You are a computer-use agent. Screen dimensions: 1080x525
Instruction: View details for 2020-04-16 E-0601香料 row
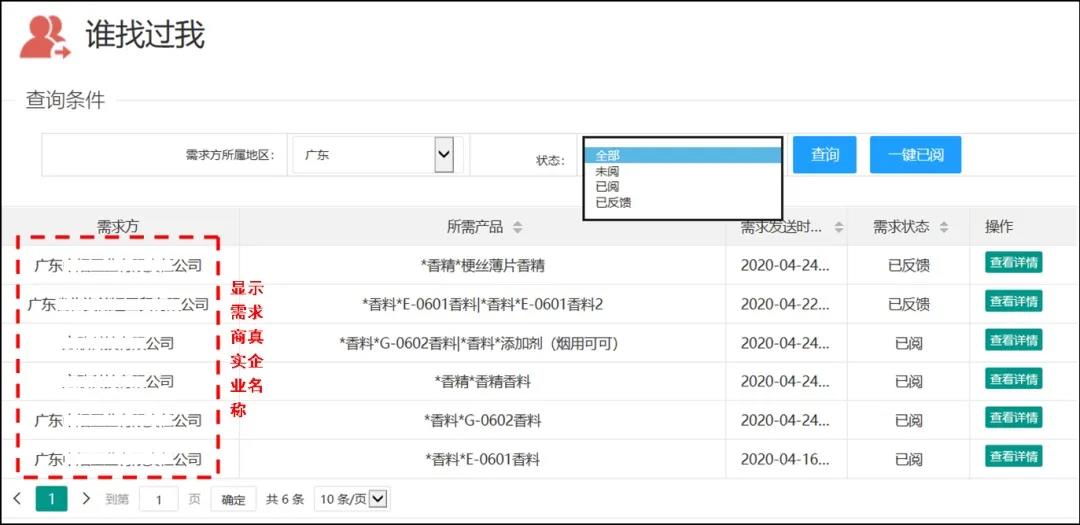(1013, 455)
